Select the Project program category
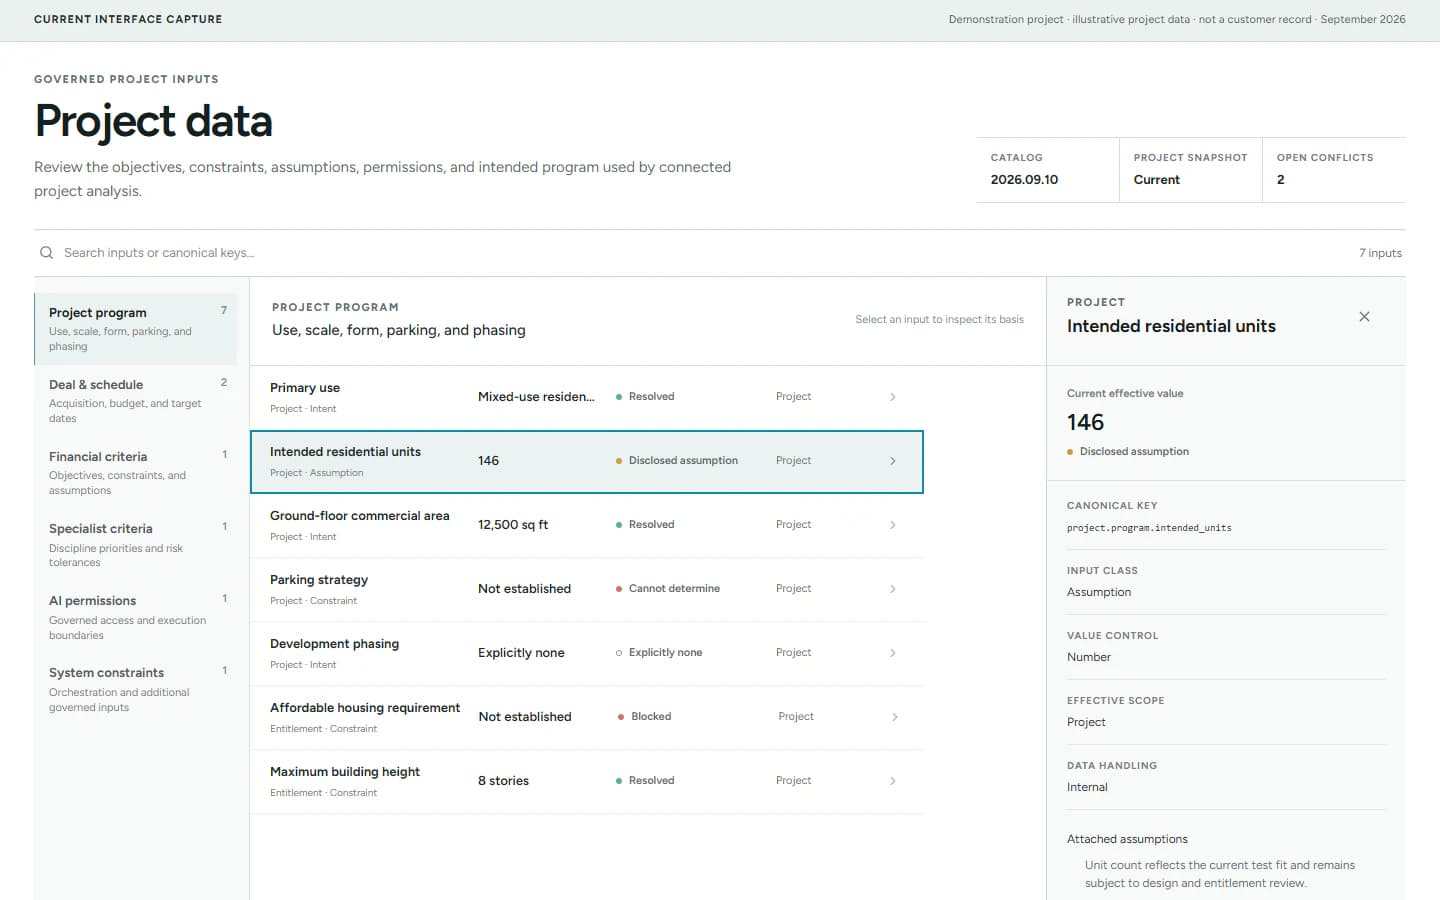Screen dimensions: 1440x900 136,329
